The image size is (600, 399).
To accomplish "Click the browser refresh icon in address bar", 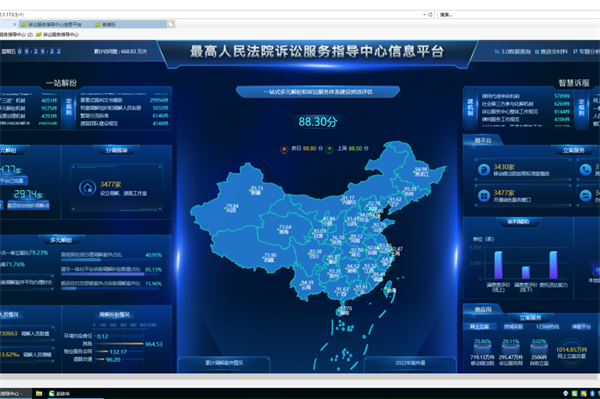I will [430, 15].
